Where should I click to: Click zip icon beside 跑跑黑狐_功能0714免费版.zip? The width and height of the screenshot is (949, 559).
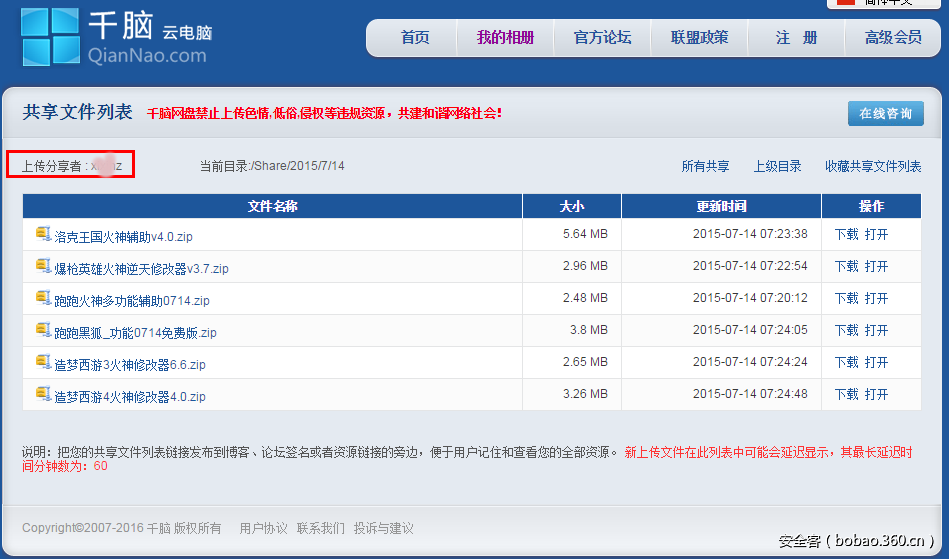tap(43, 330)
